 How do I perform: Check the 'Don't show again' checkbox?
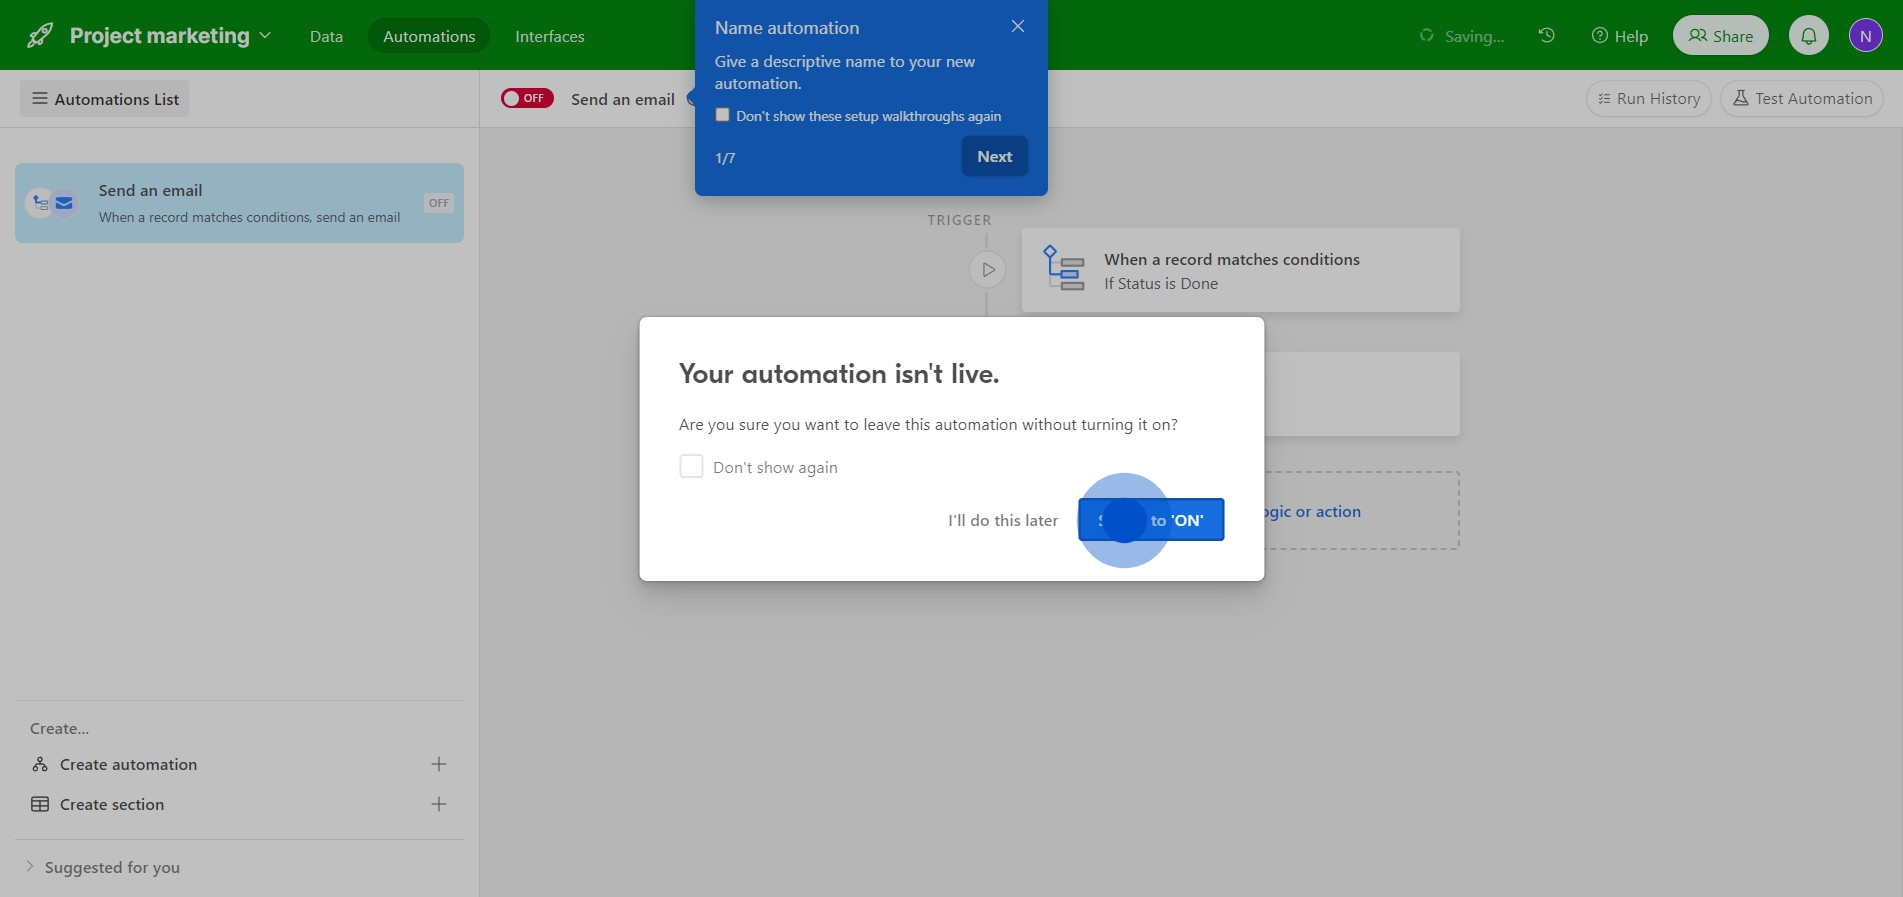[x=691, y=467]
